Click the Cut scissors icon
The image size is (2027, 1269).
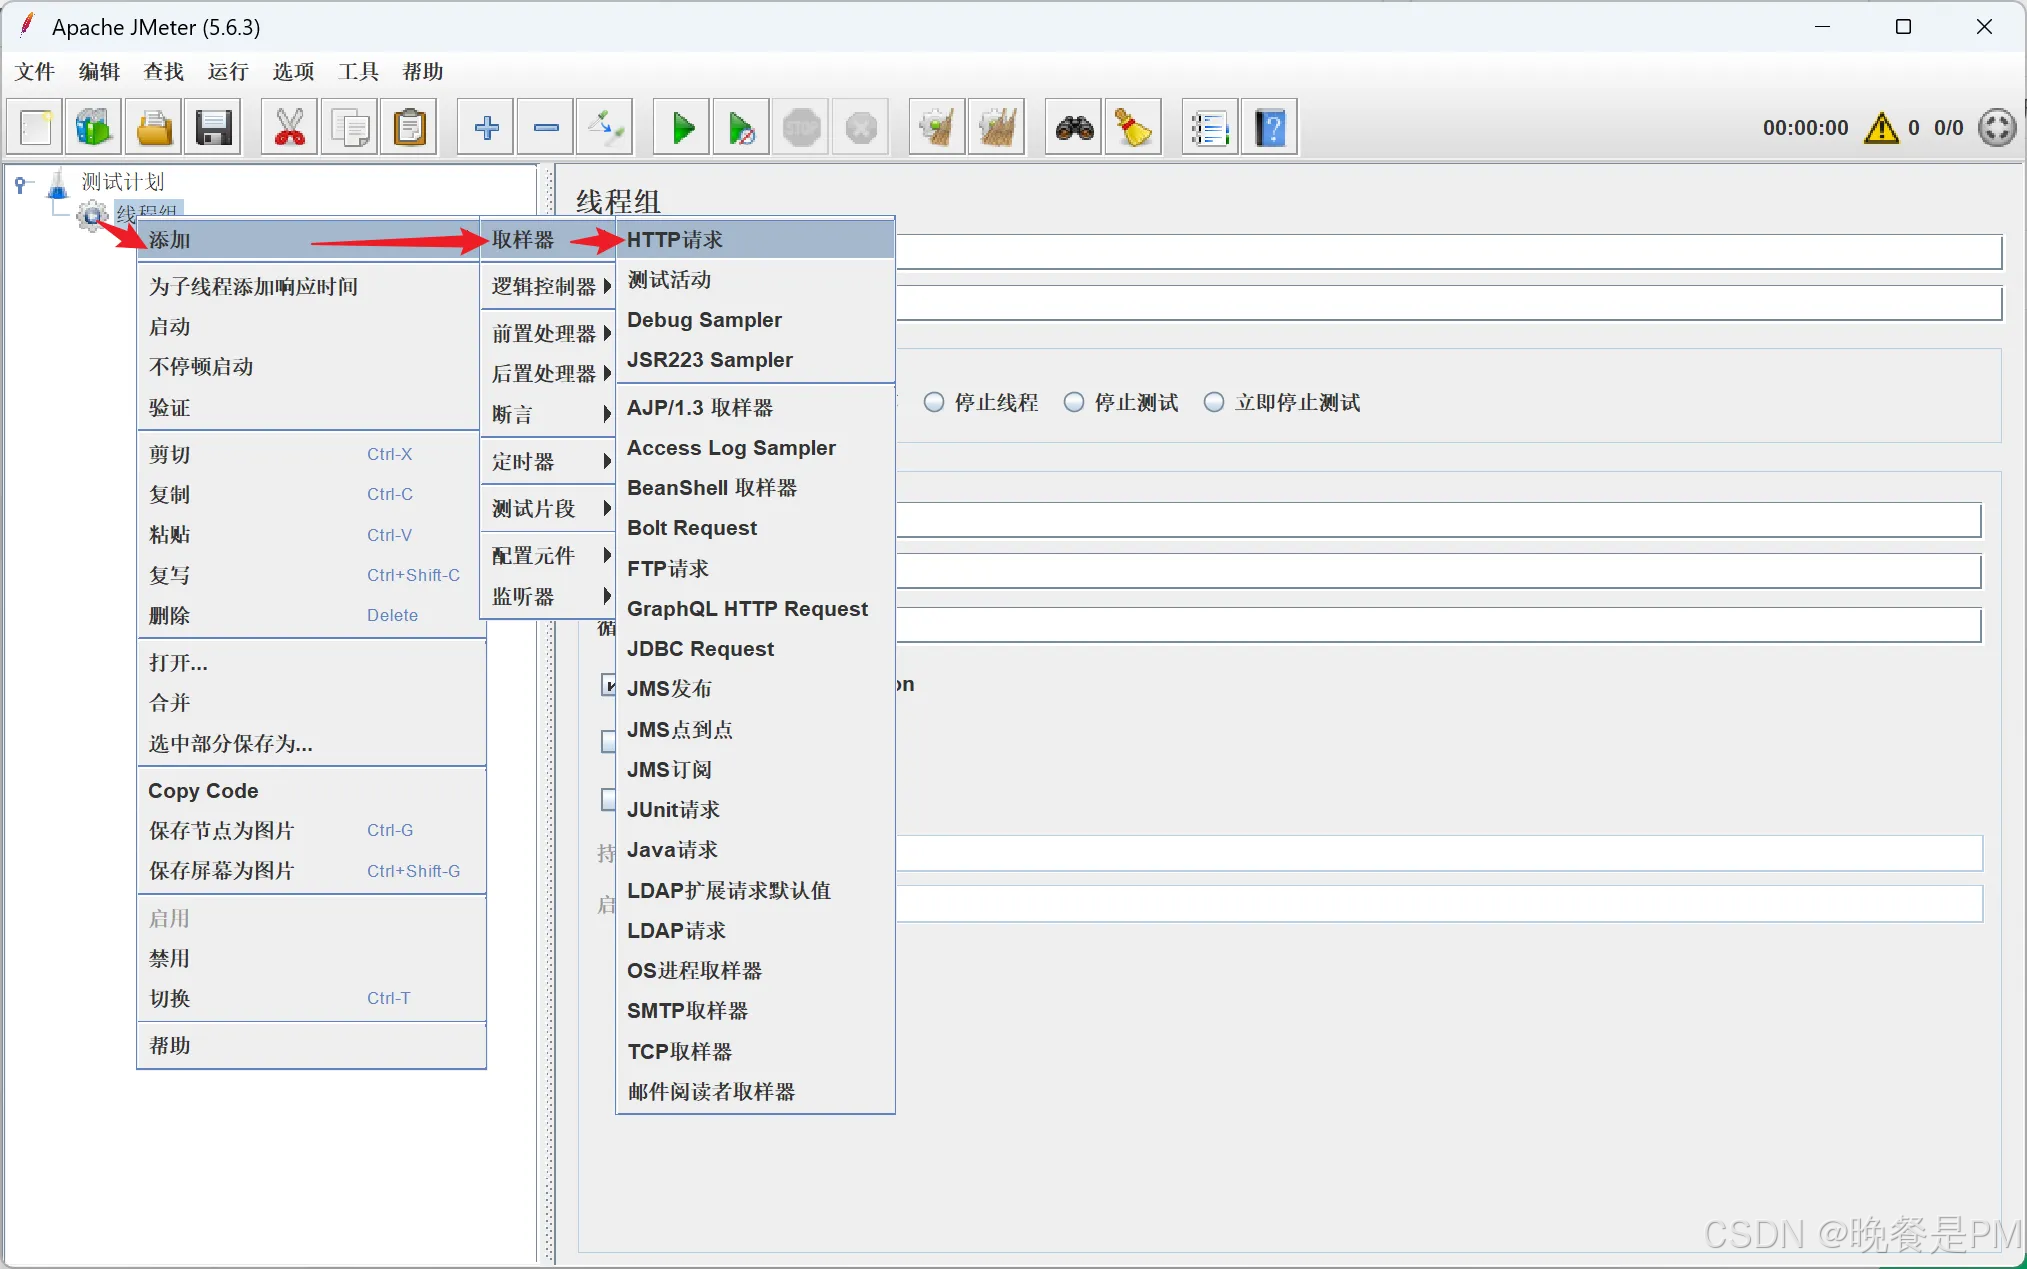pos(290,127)
